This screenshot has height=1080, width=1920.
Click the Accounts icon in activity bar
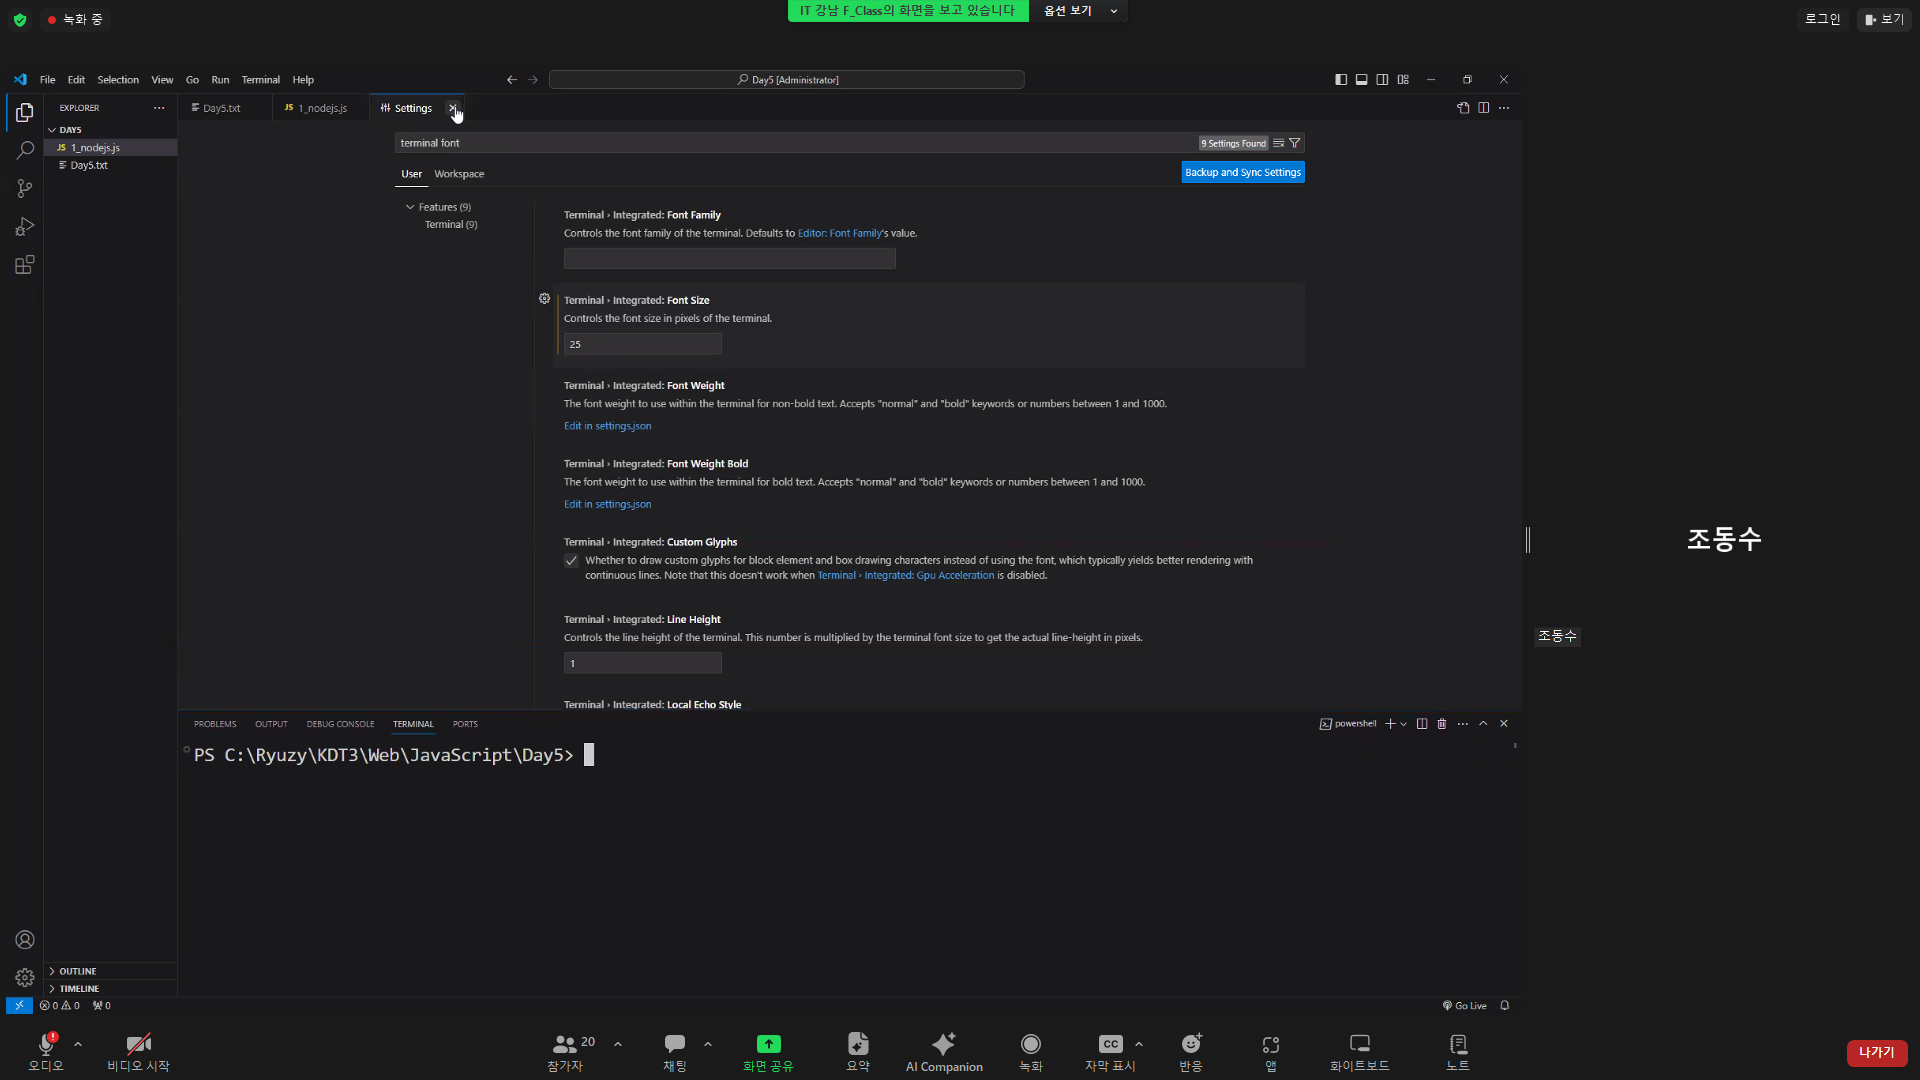tap(25, 940)
